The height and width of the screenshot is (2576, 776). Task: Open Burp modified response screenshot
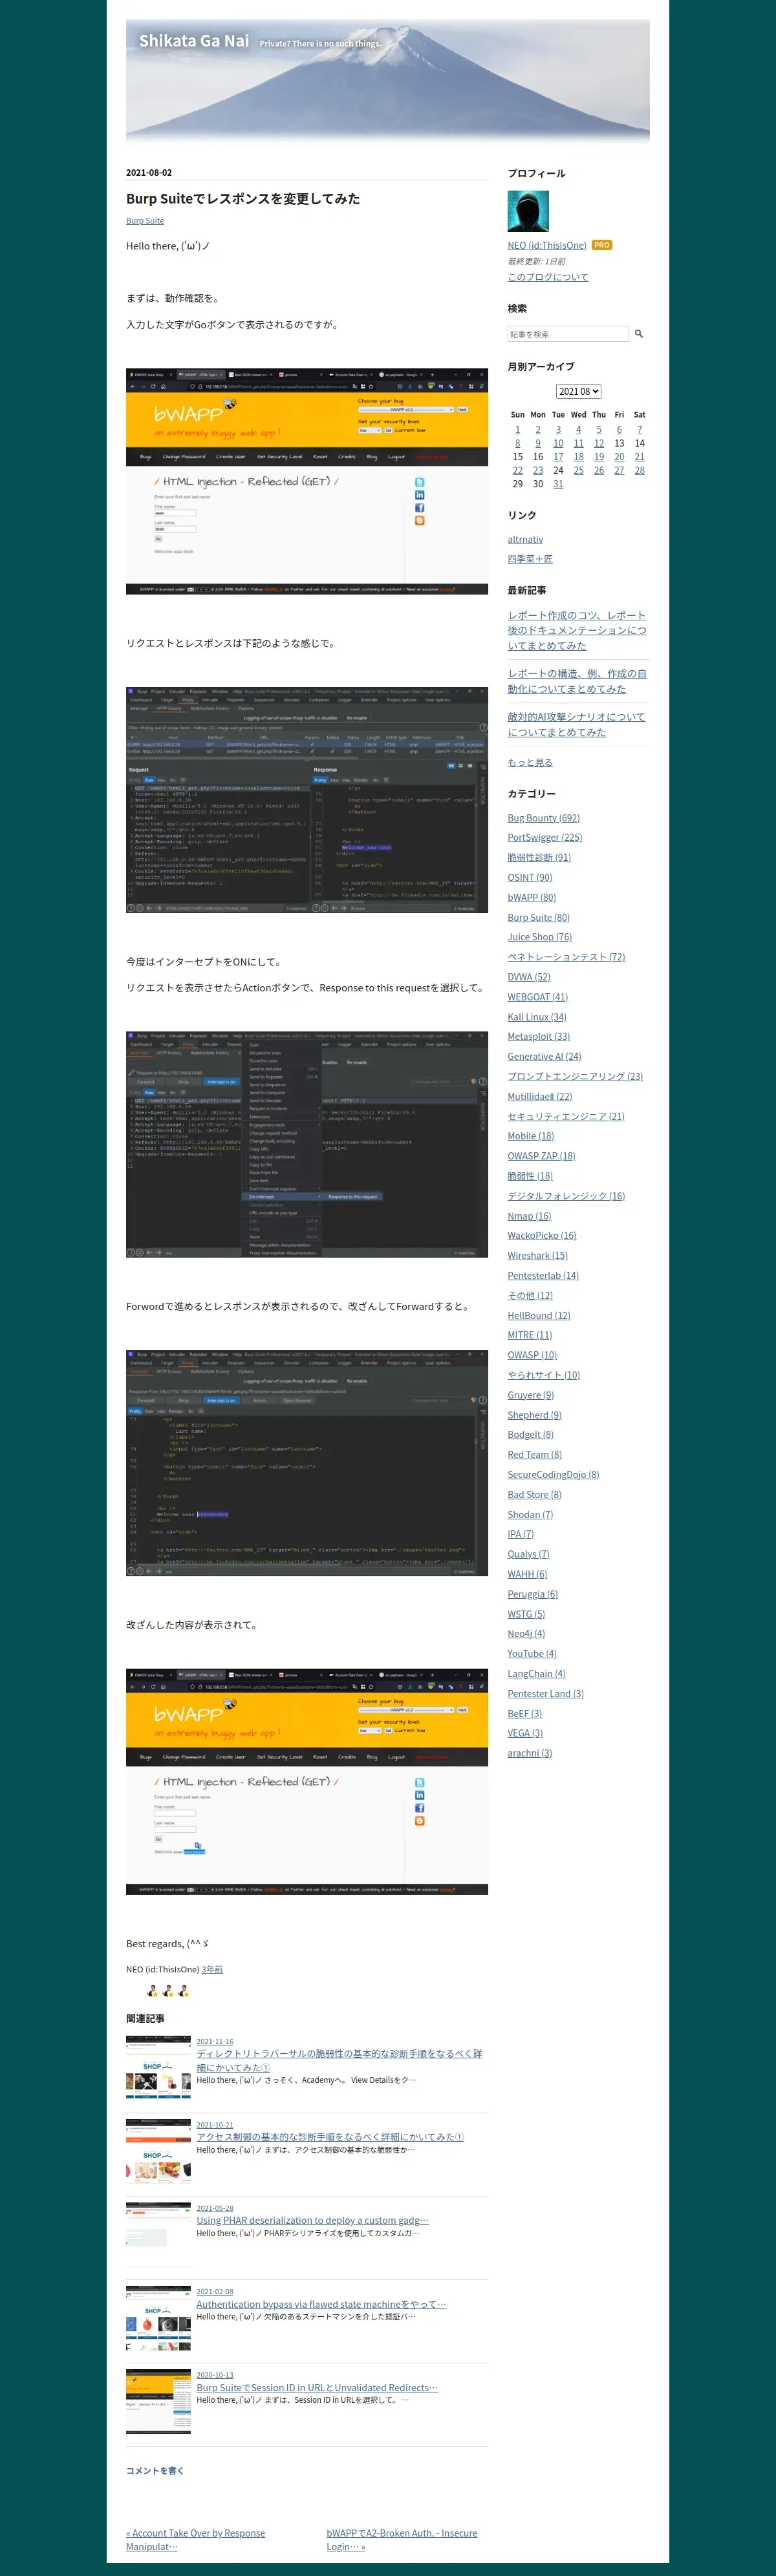tap(307, 1463)
